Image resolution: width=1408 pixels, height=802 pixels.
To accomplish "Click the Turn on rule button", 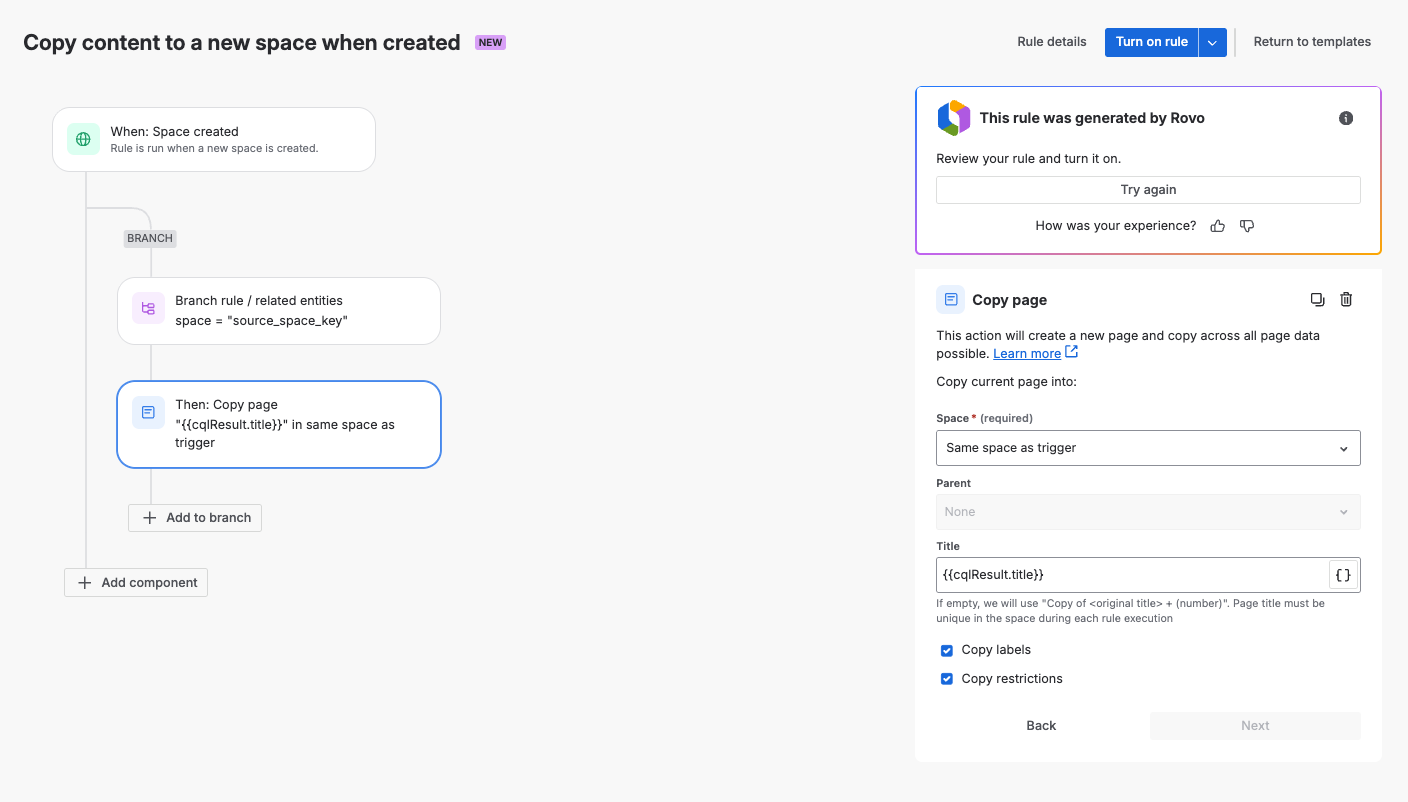I will [1151, 42].
